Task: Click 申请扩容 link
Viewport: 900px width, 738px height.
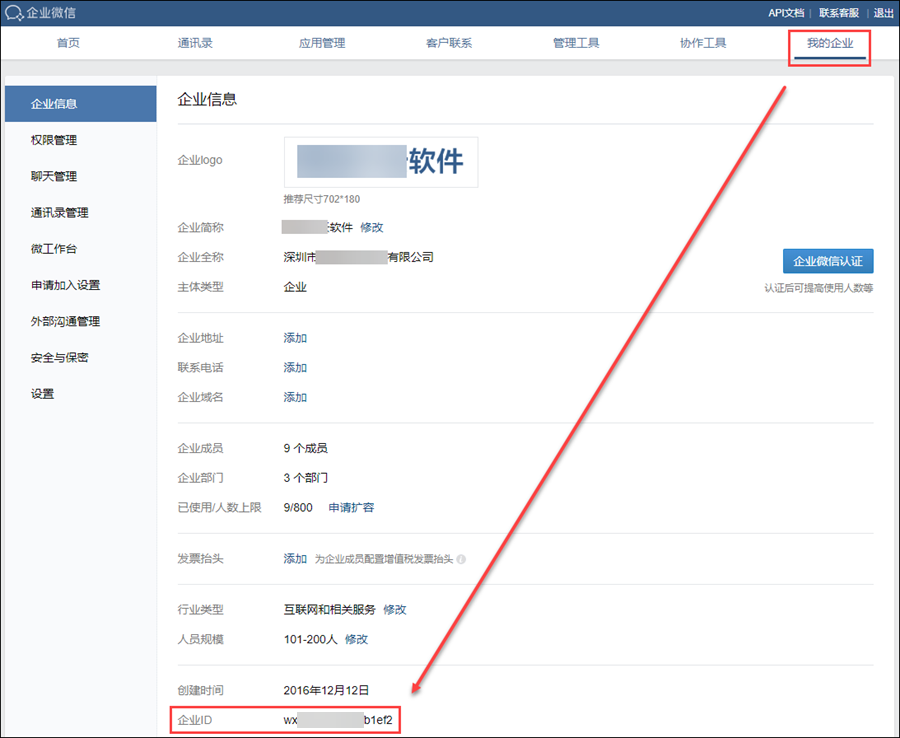Action: point(351,507)
